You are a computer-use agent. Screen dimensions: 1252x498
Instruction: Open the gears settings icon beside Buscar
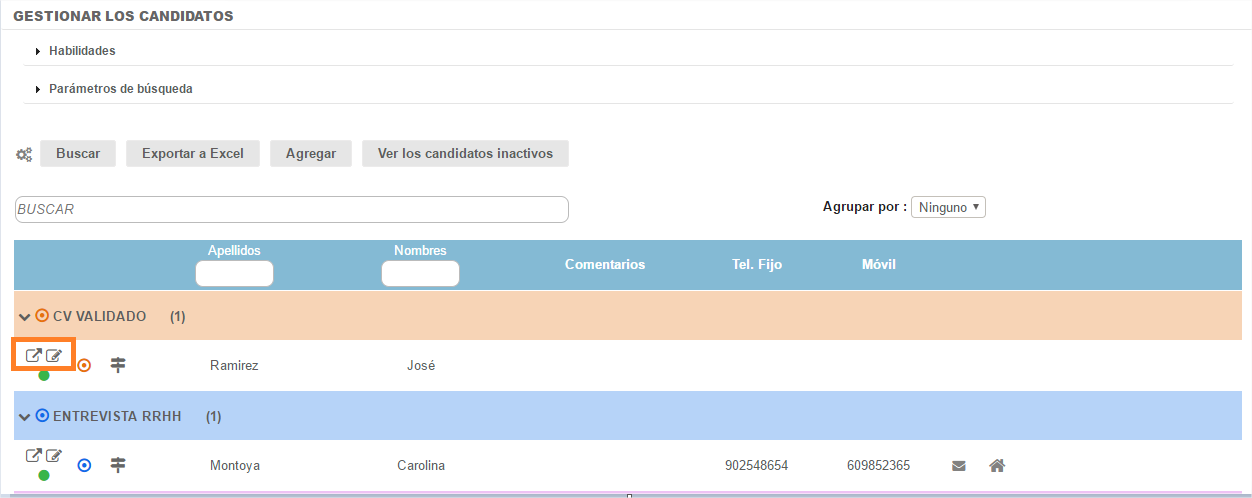click(24, 155)
